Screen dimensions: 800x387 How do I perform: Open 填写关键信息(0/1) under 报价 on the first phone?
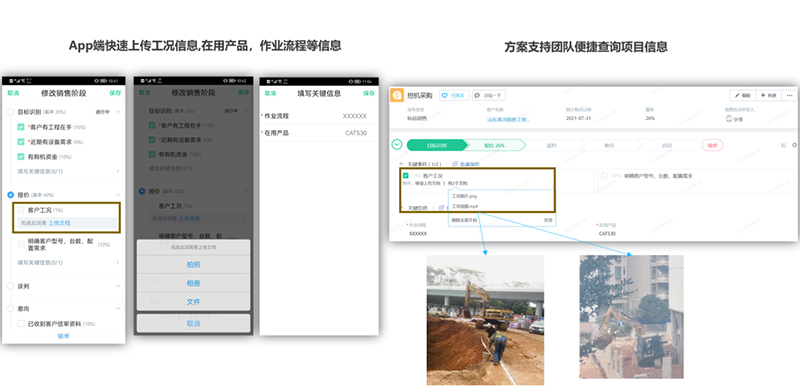click(x=68, y=263)
